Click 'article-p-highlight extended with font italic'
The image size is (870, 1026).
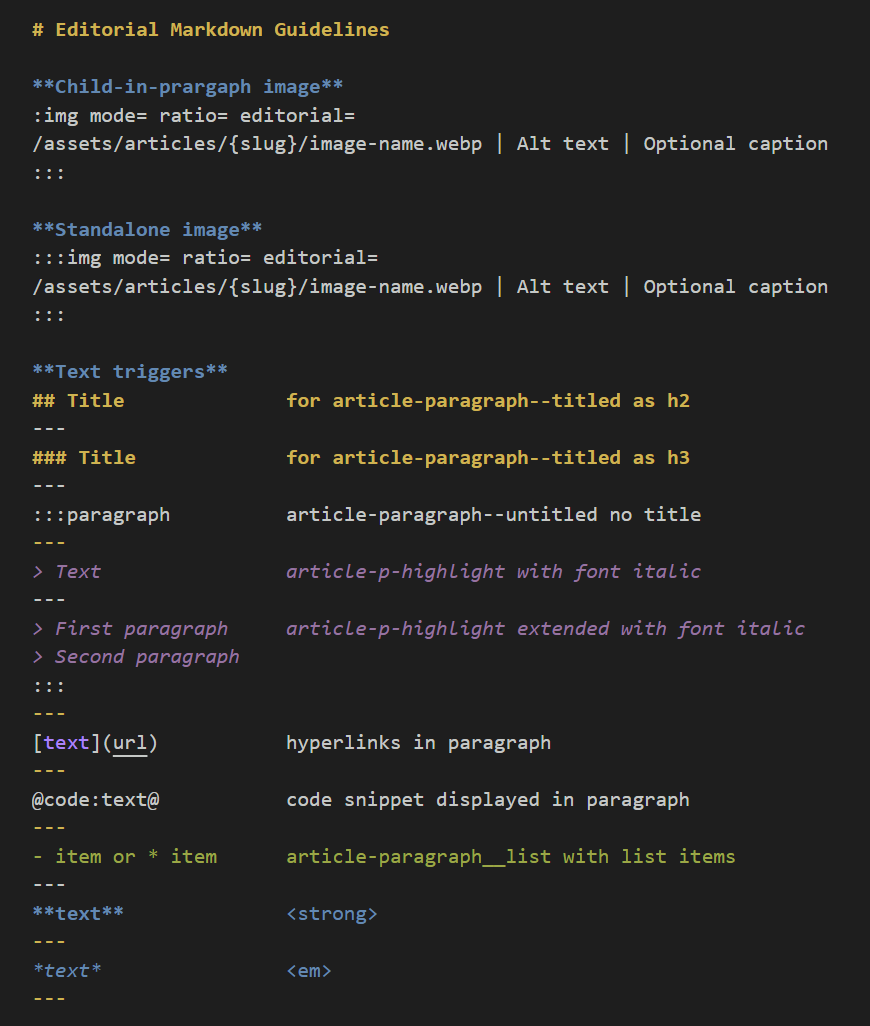click(546, 629)
